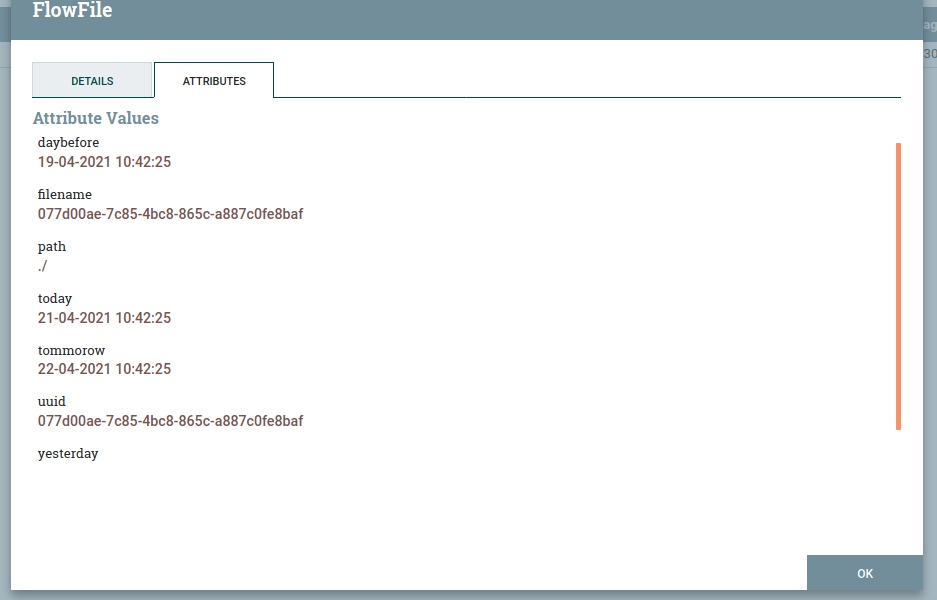Click the daybefore value 19-04-2021 10:42:25
The width and height of the screenshot is (937, 600).
(x=104, y=162)
